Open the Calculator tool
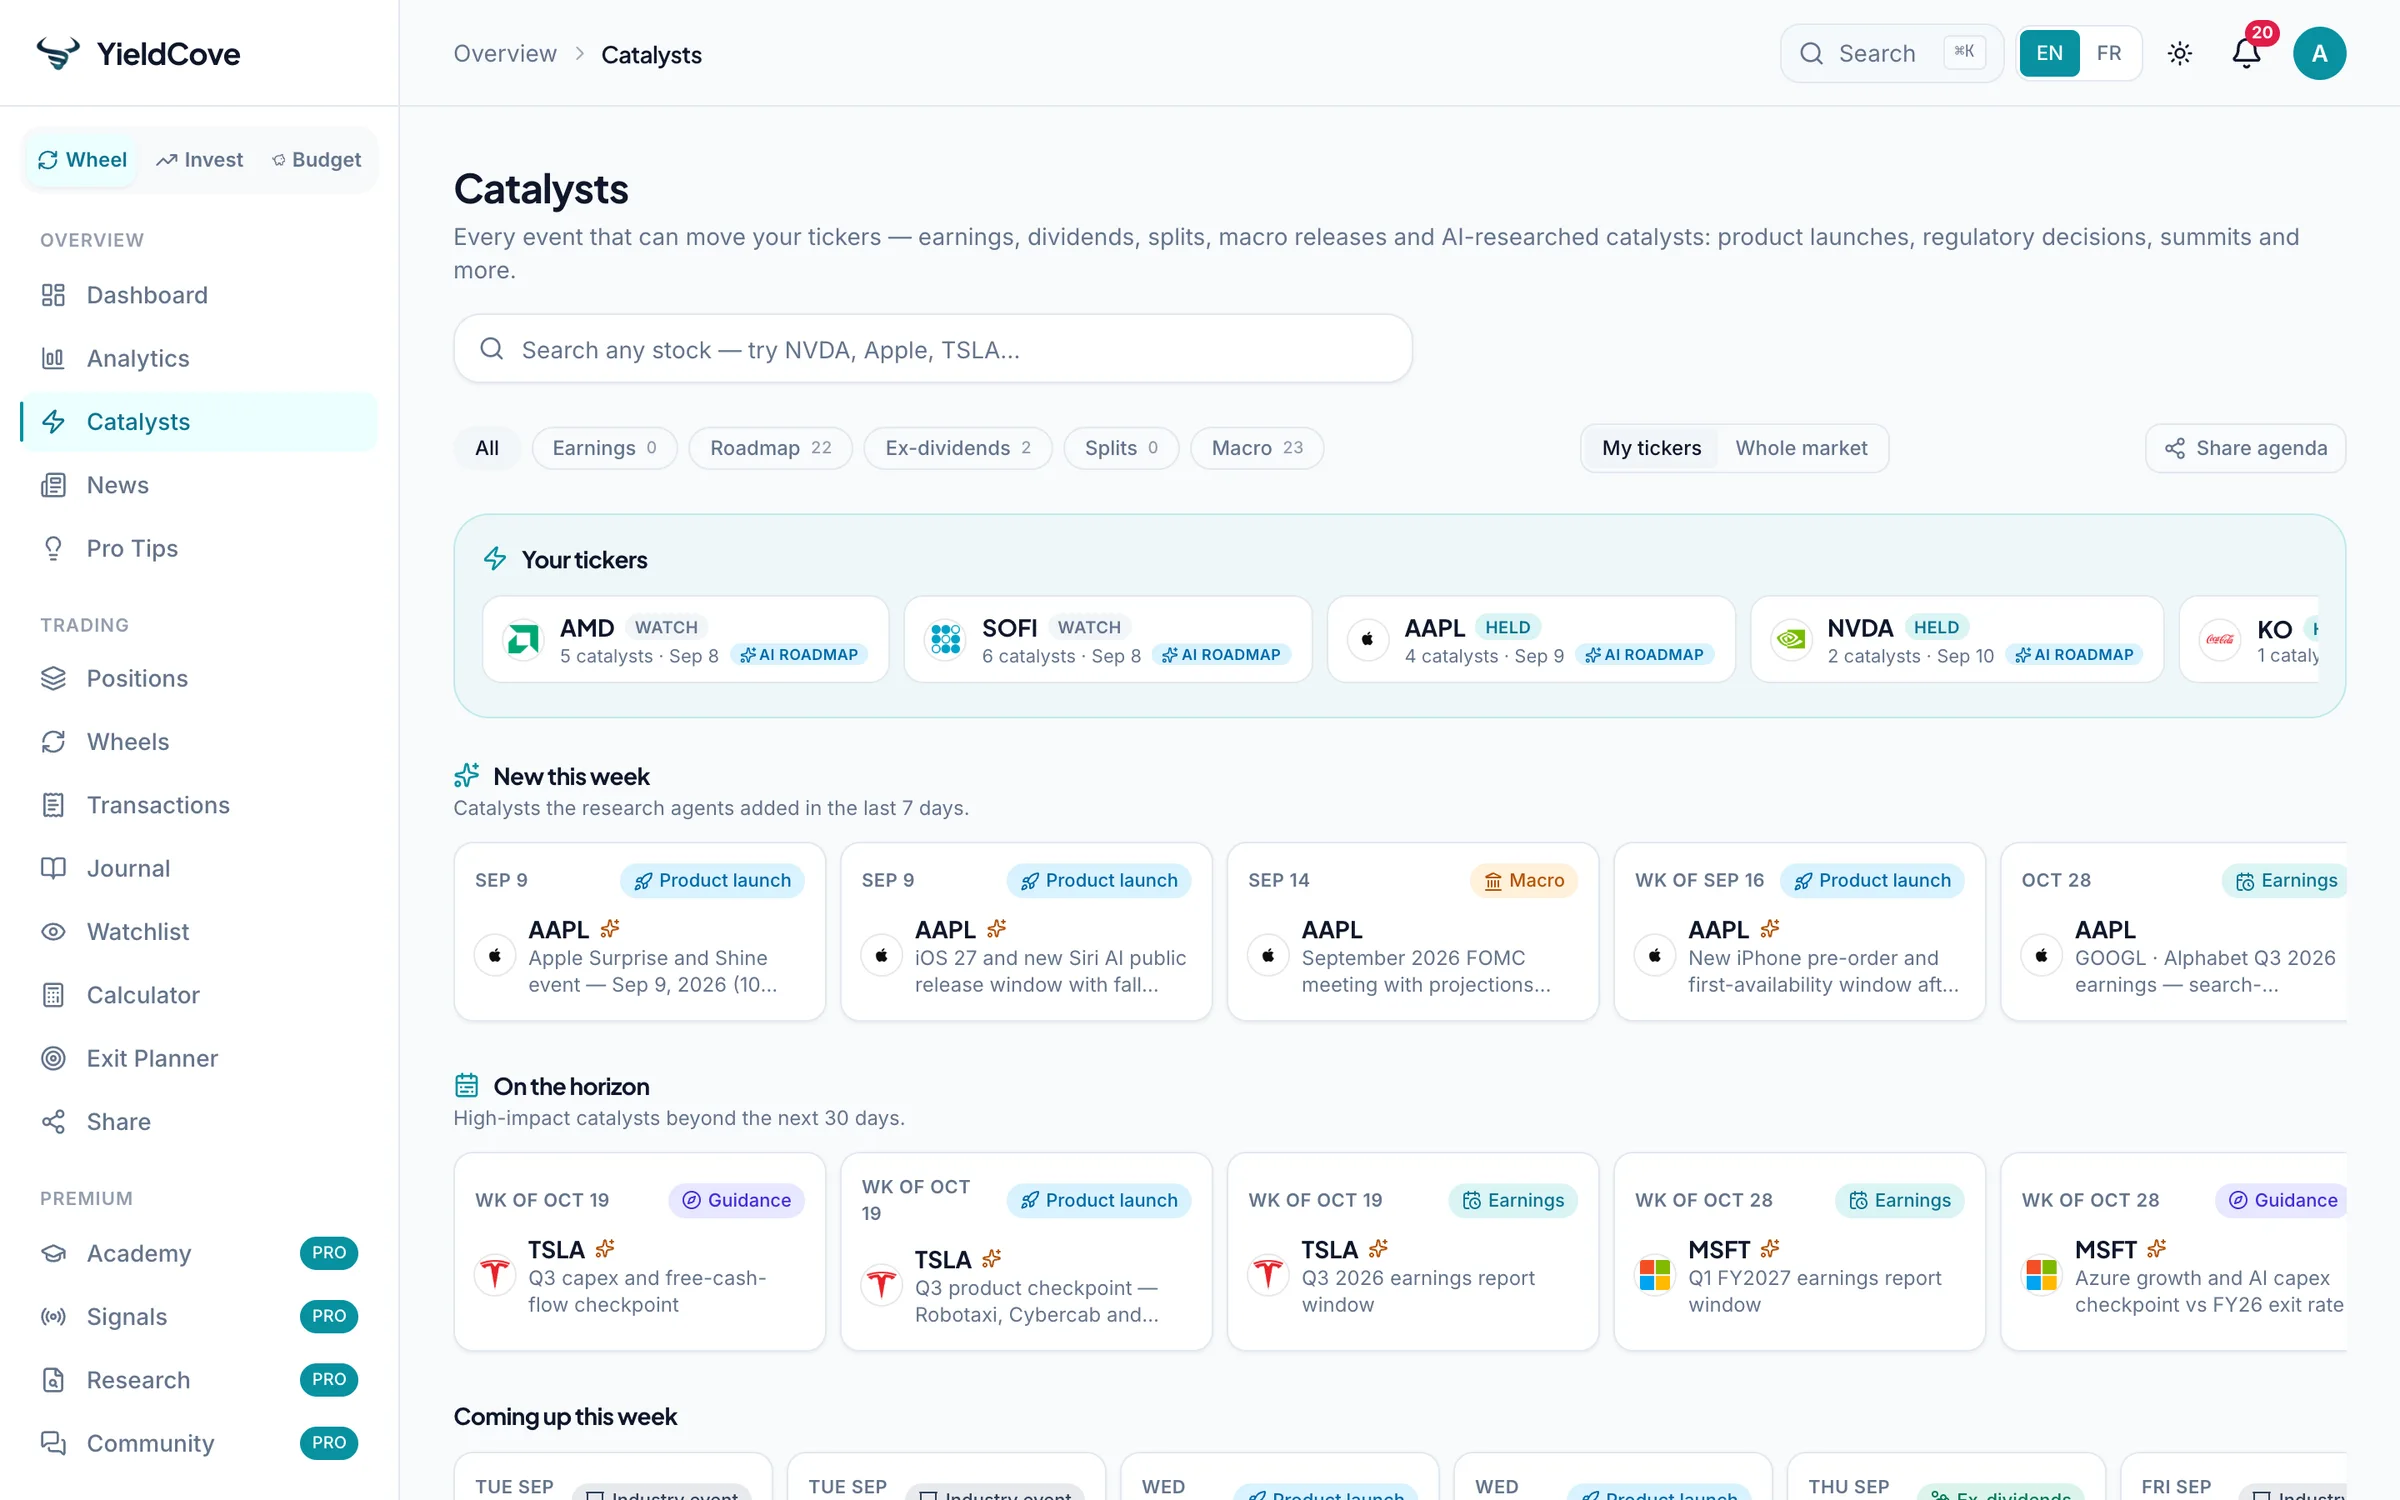Viewport: 2400px width, 1500px height. (199, 995)
